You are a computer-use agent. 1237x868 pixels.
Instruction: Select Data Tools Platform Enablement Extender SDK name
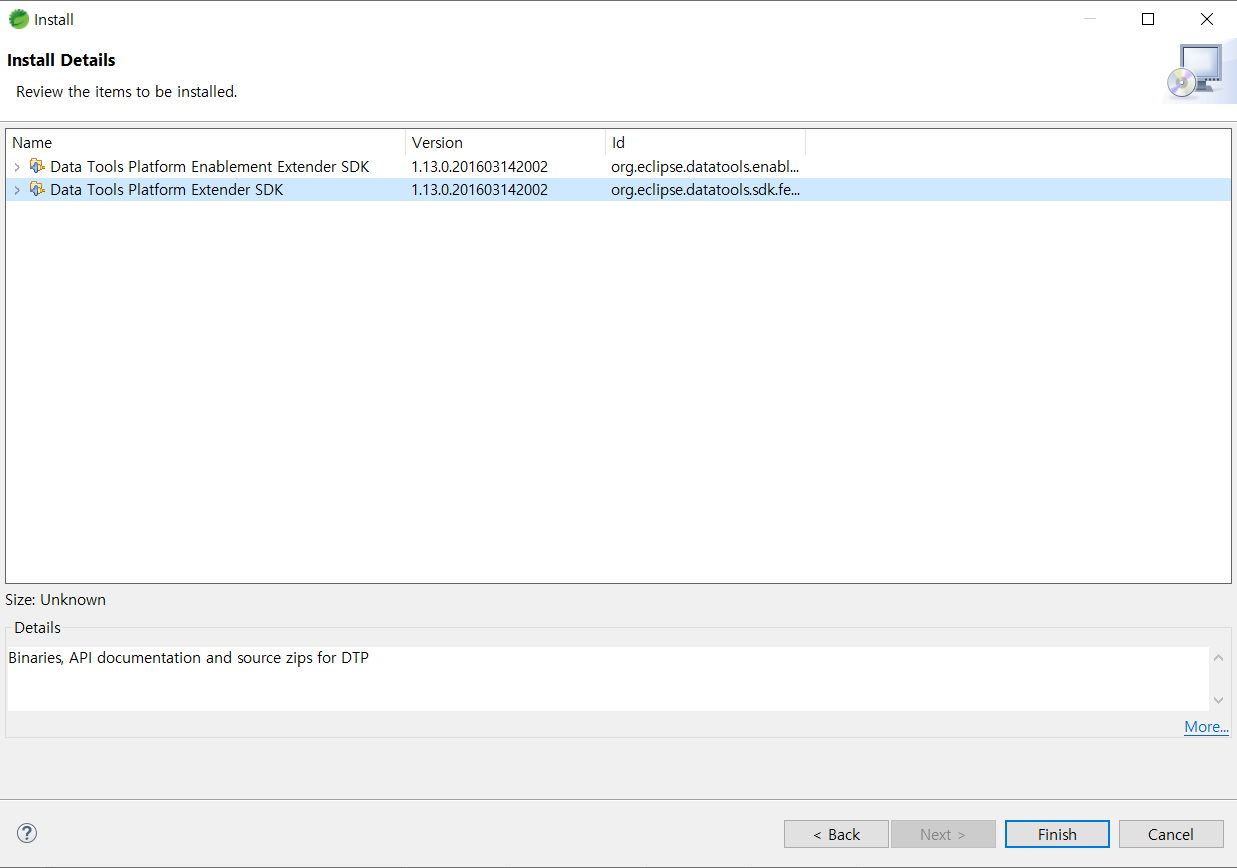pos(210,167)
